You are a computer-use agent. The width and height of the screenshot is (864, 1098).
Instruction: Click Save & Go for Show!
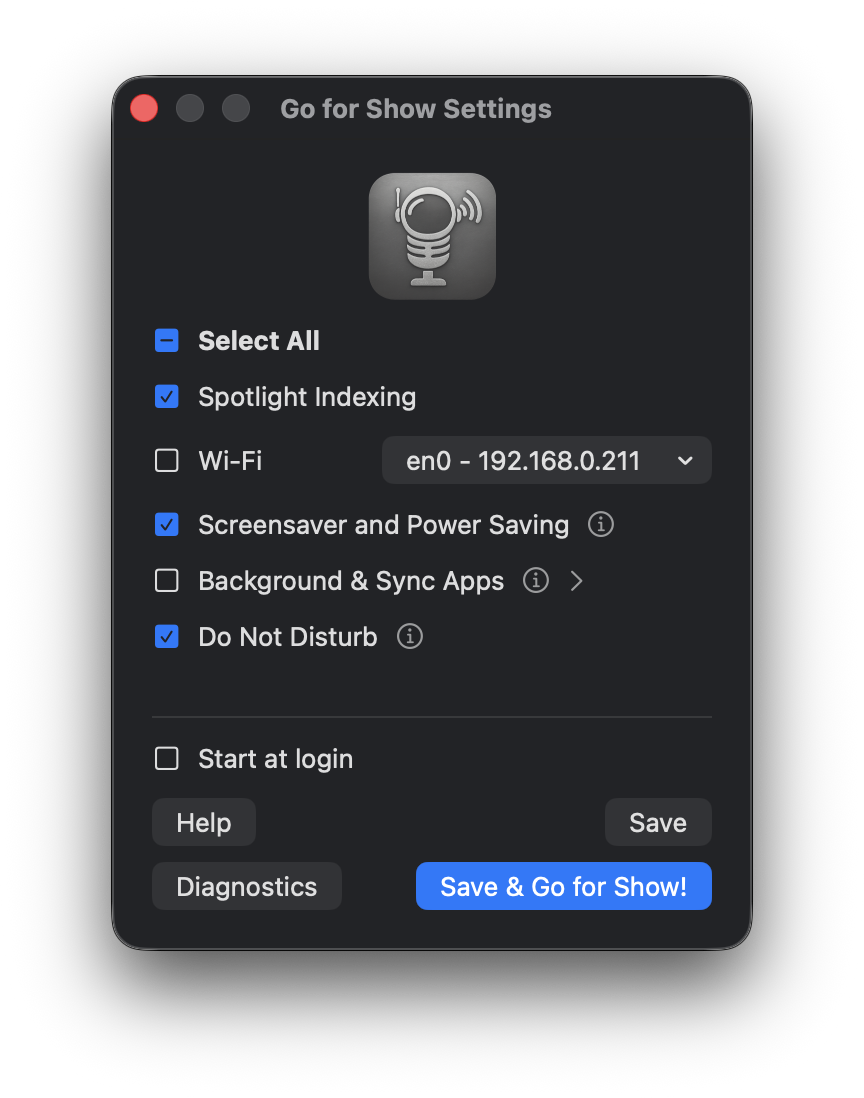[x=563, y=886]
